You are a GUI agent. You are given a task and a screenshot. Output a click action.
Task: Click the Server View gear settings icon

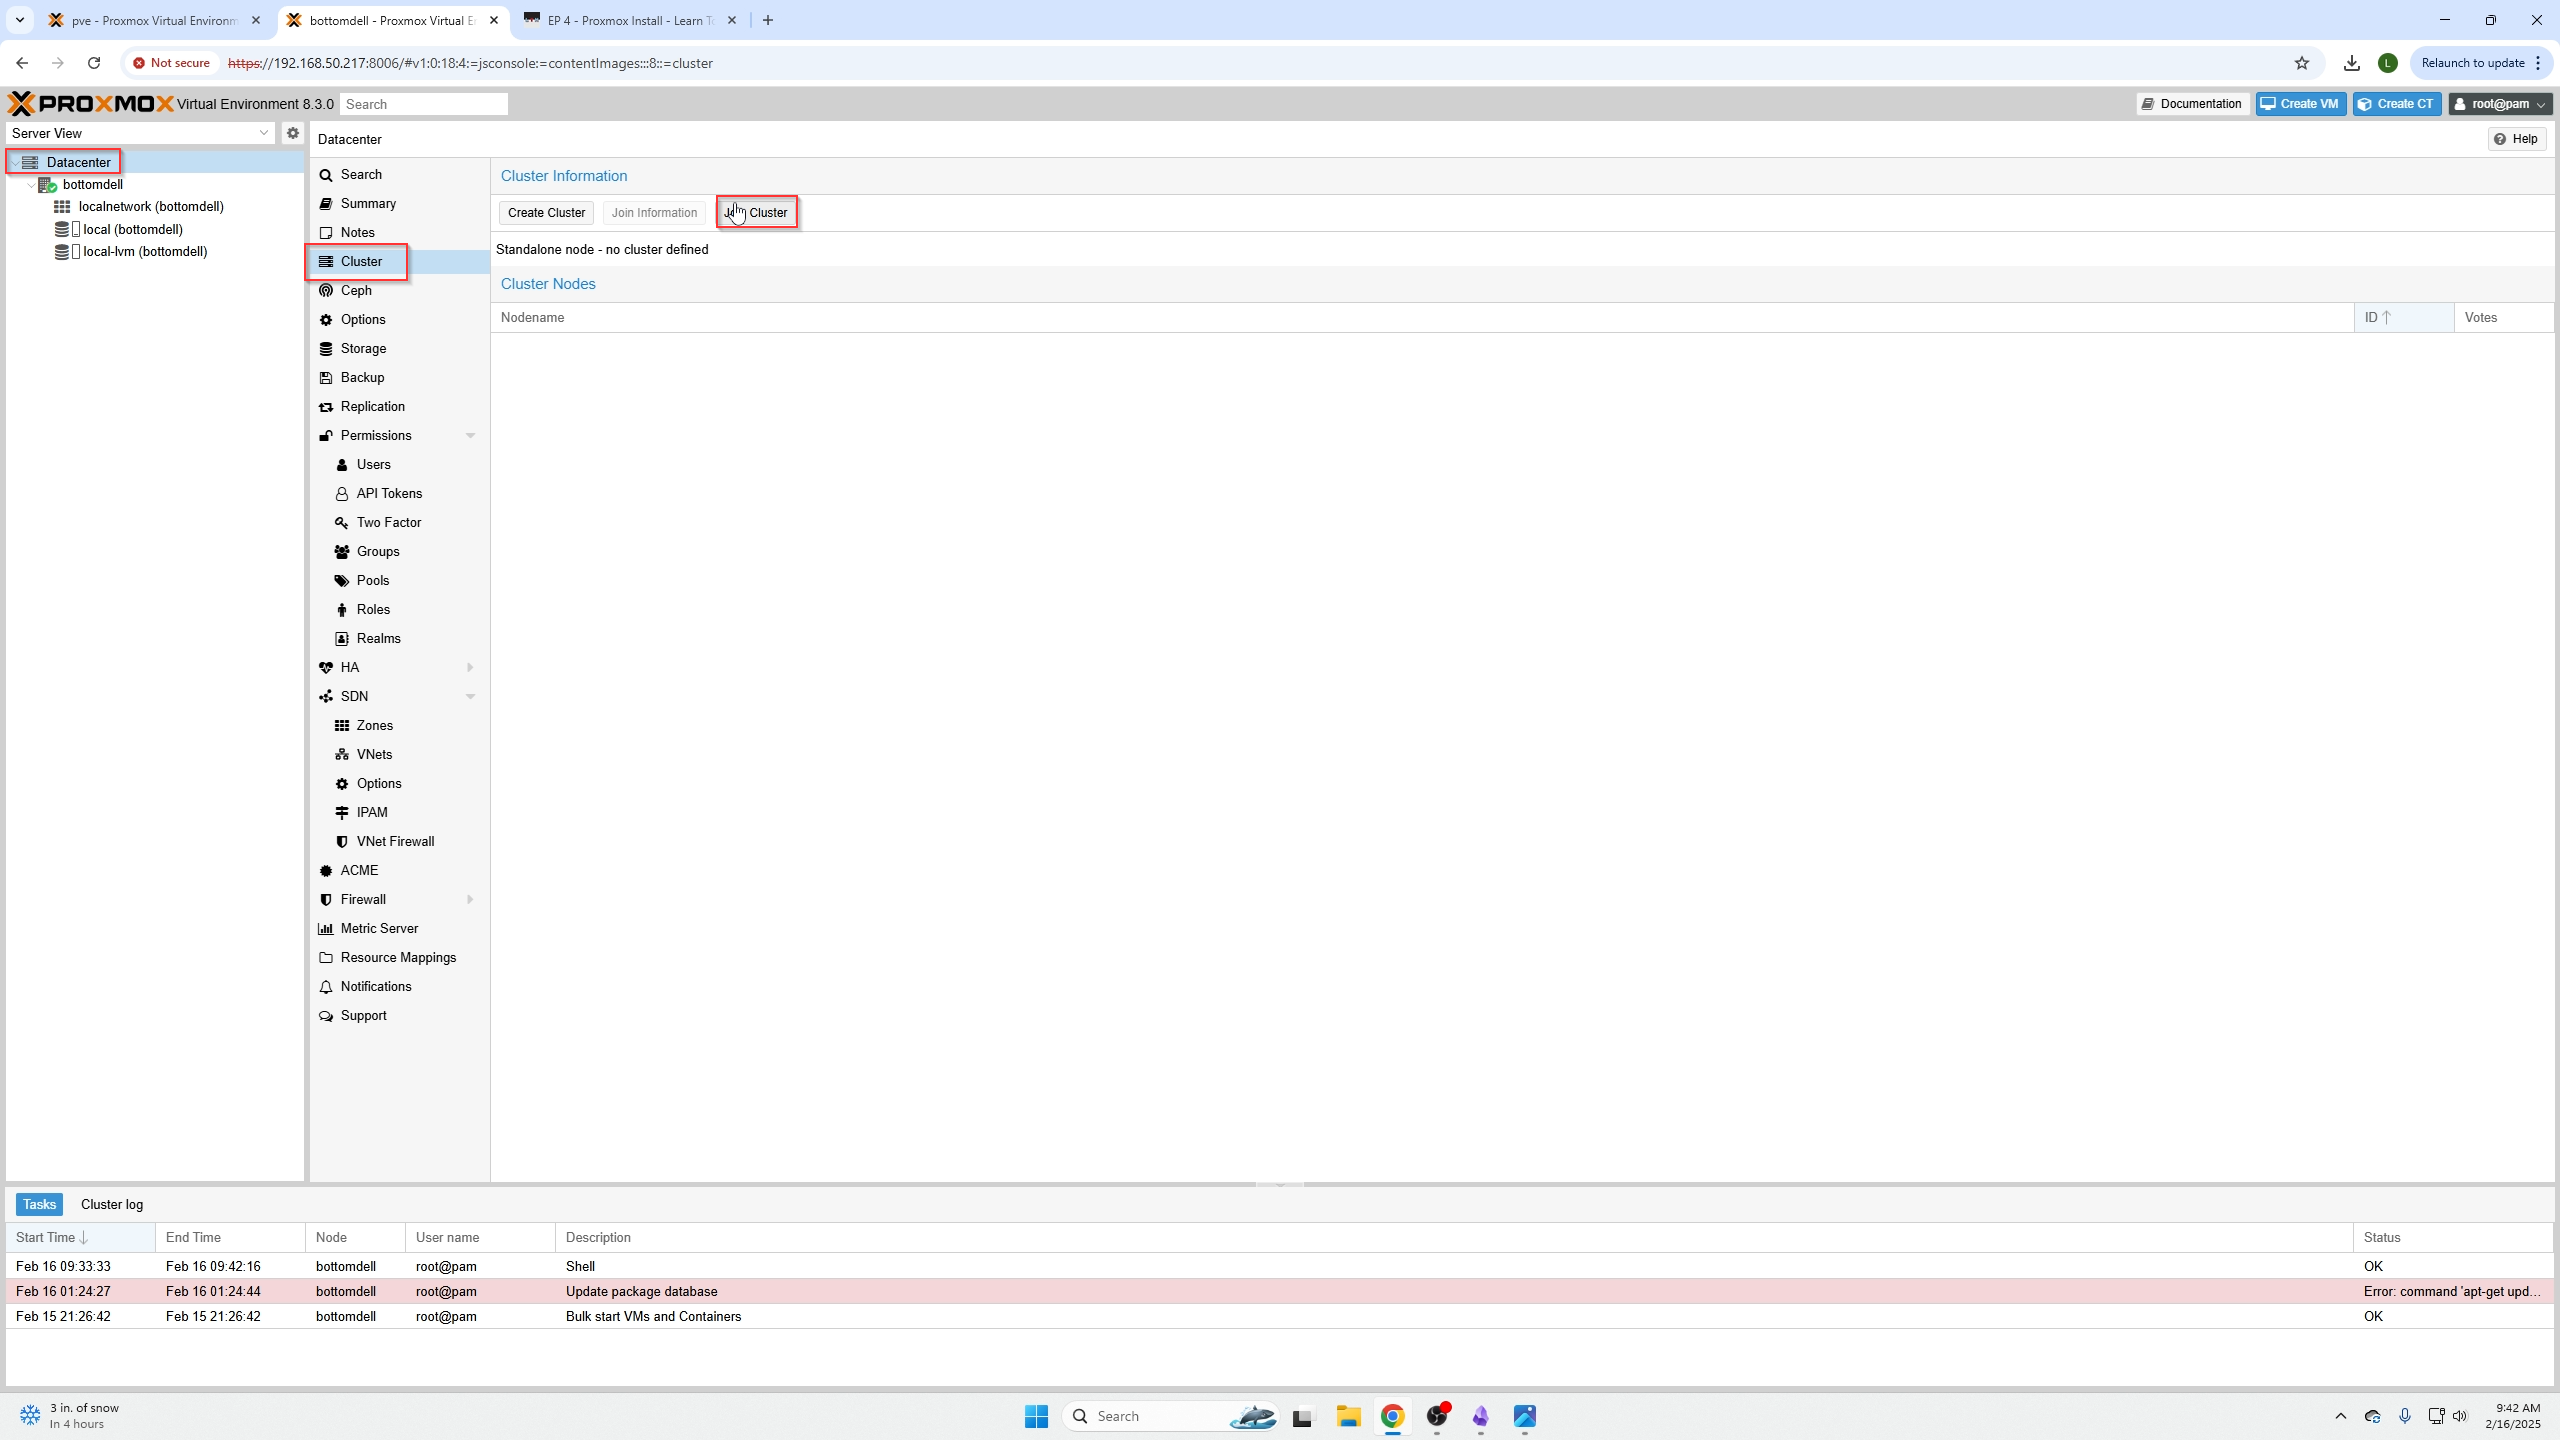coord(292,133)
